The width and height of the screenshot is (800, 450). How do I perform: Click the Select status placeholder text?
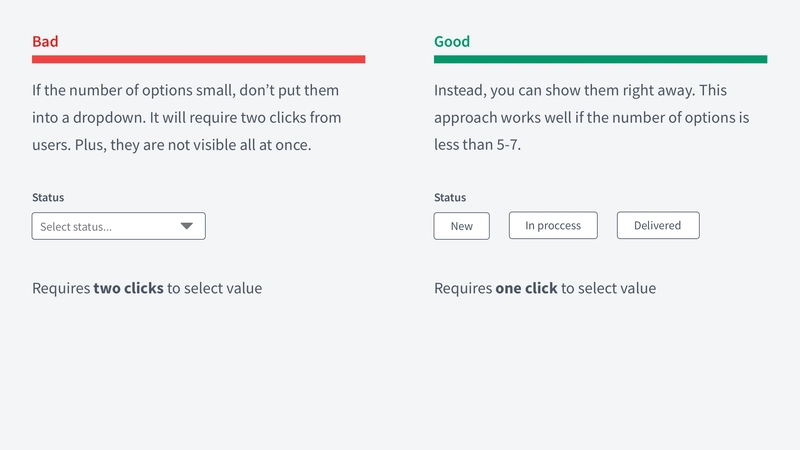pos(76,227)
